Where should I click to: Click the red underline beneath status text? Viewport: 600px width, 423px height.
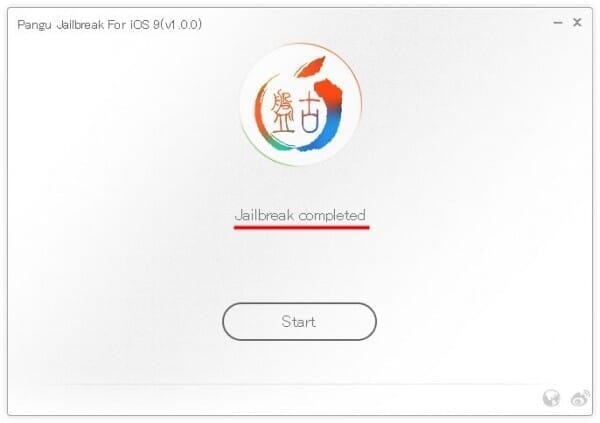pyautogui.click(x=302, y=227)
